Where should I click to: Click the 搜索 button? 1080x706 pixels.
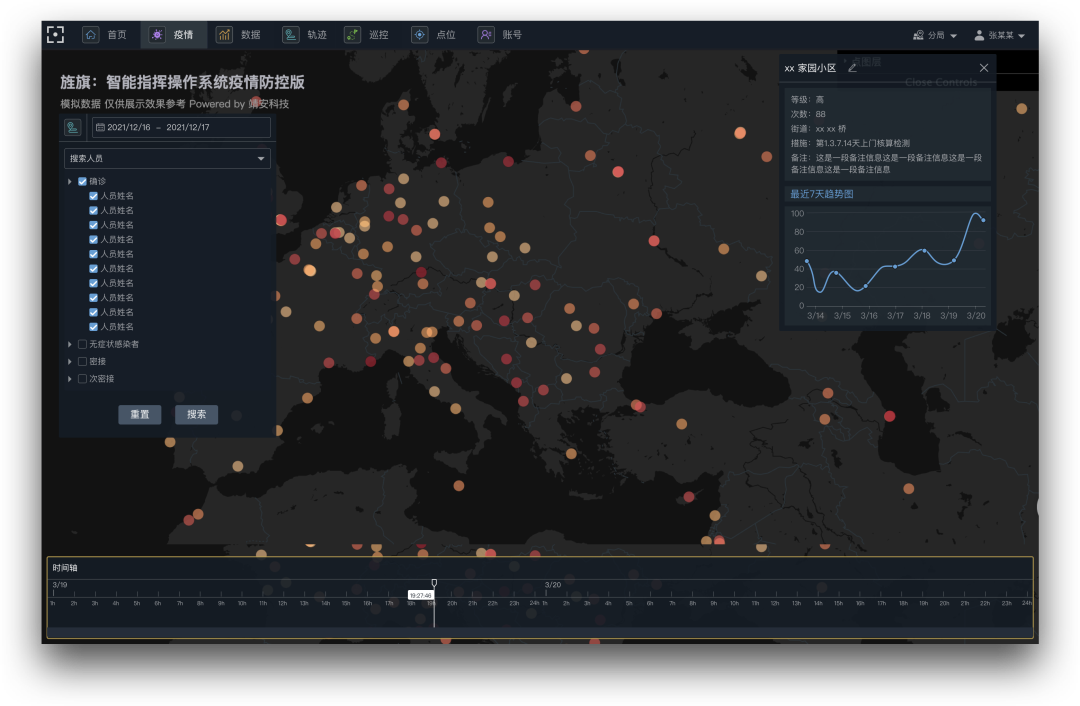196,414
